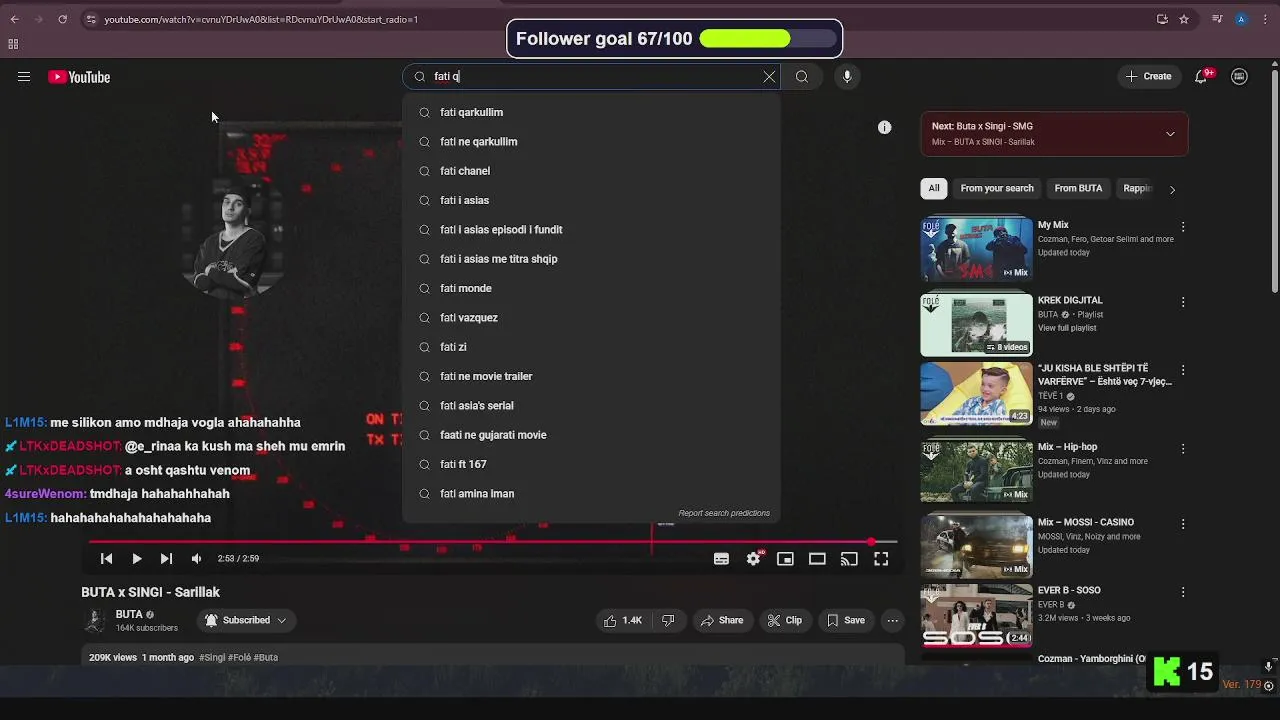This screenshot has width=1280, height=720.
Task: Toggle subtitles on the player
Action: tap(721, 559)
